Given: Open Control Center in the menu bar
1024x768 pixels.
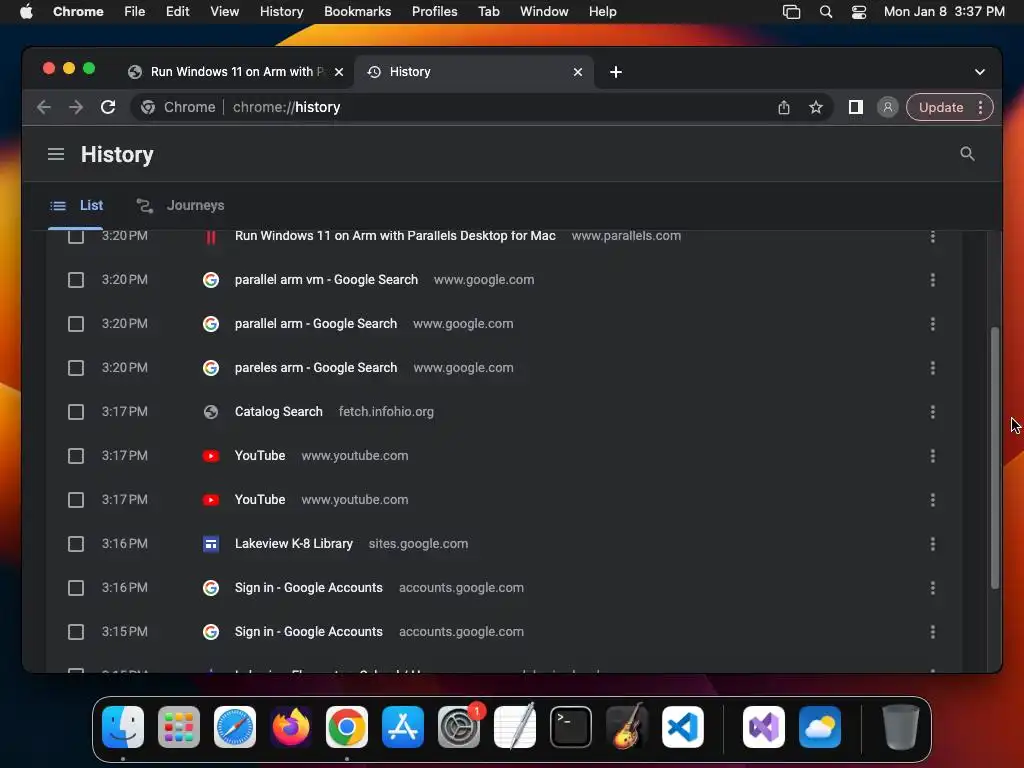Looking at the screenshot, I should (859, 12).
